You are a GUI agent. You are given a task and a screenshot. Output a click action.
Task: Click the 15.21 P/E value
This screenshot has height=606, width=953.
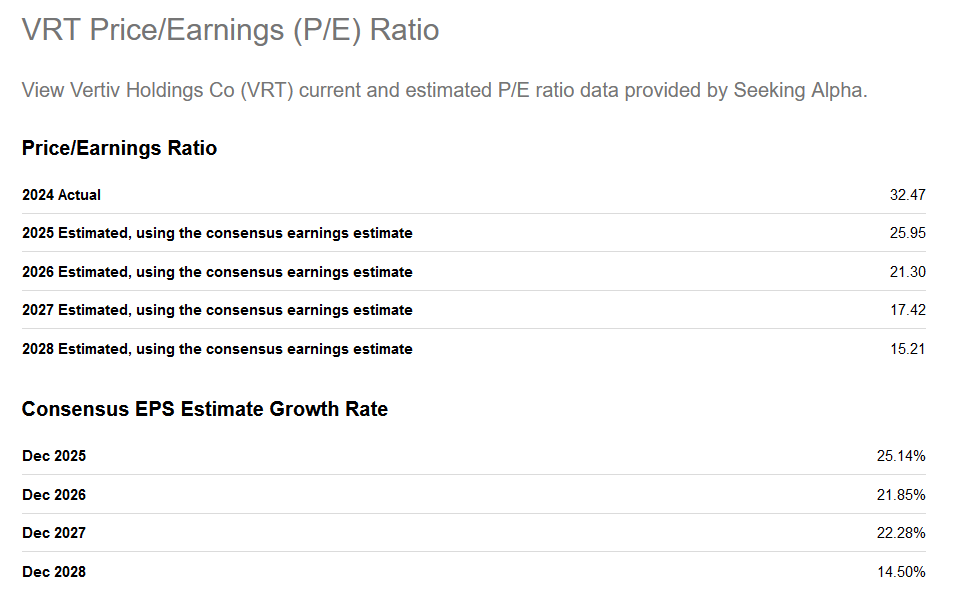click(907, 349)
